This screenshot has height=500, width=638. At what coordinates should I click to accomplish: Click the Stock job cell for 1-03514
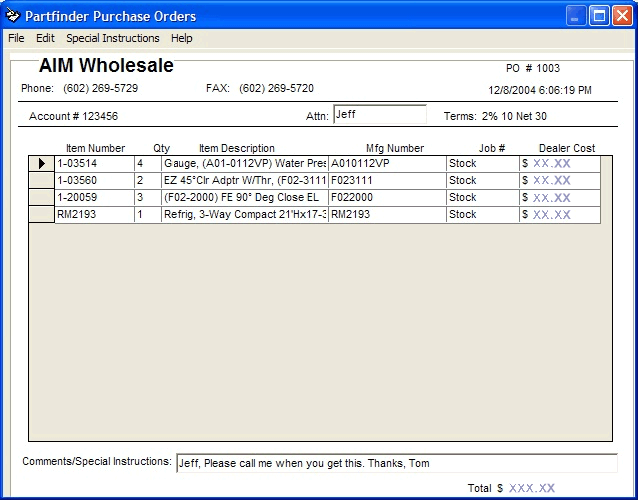483,164
